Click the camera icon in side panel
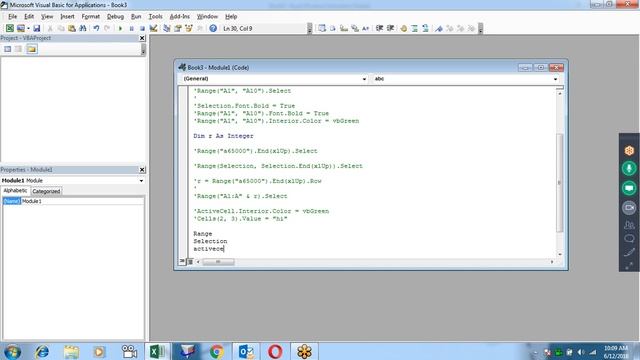640x360 pixels. [x=629, y=208]
